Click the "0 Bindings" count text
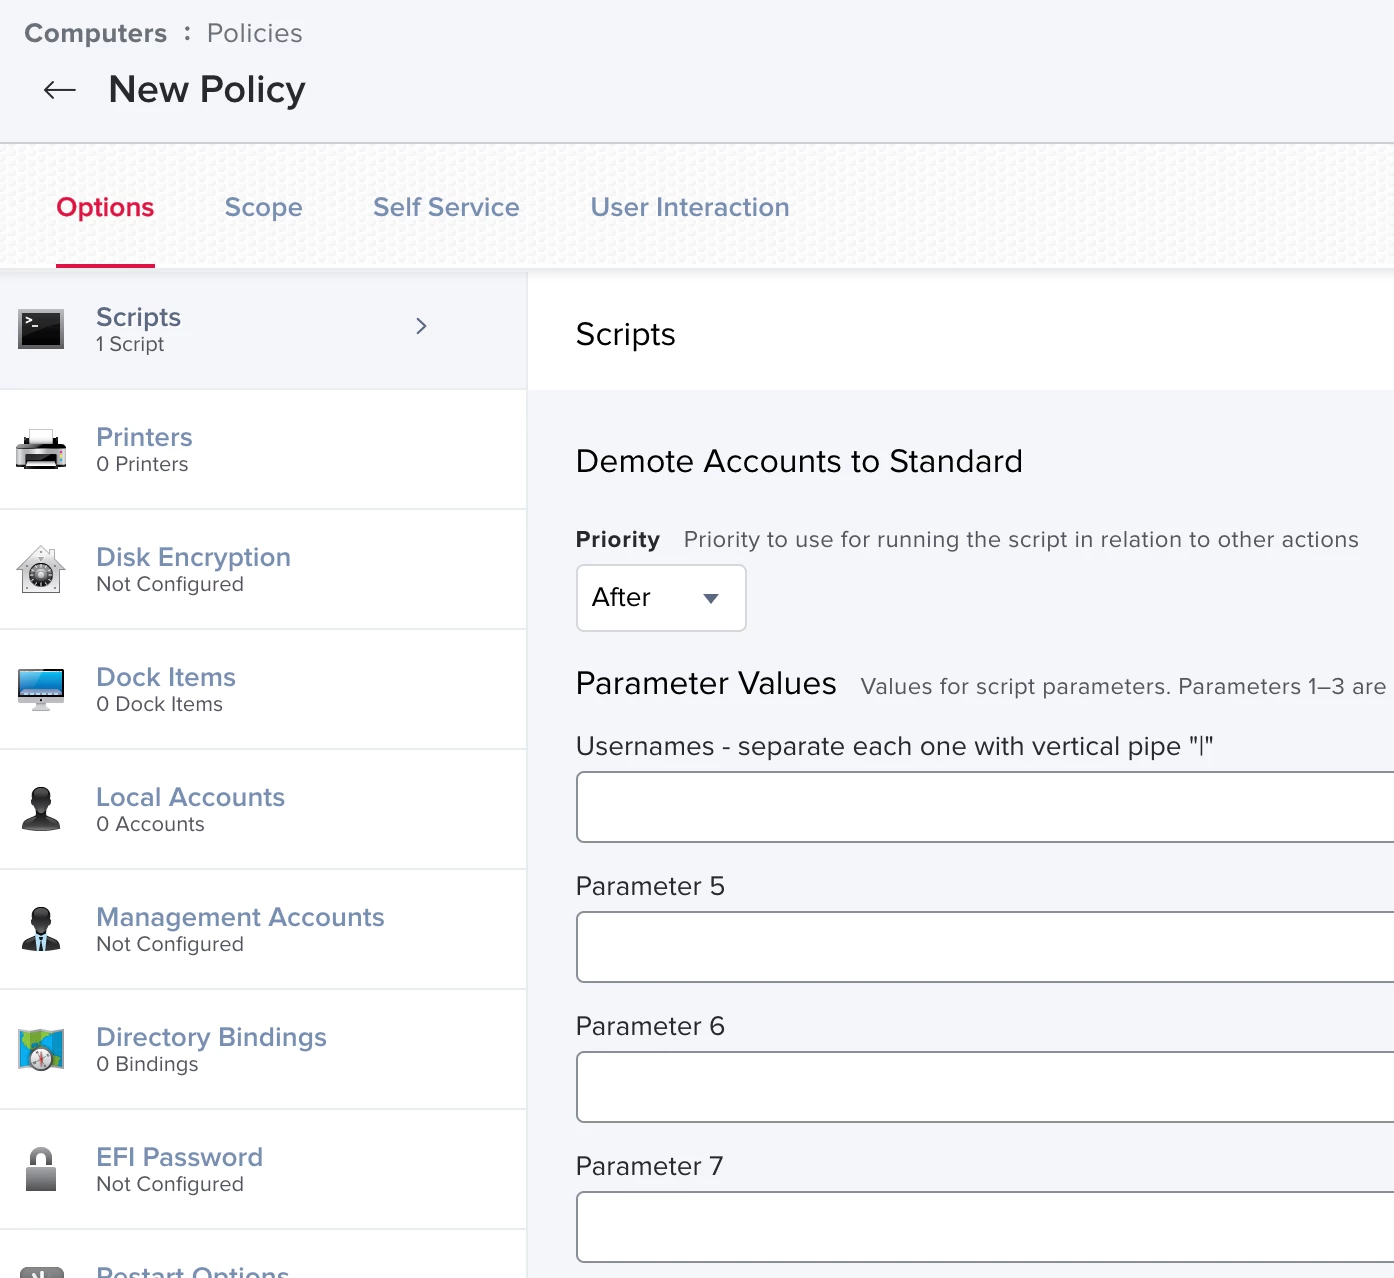Screen dimensions: 1394x1278 (147, 1064)
